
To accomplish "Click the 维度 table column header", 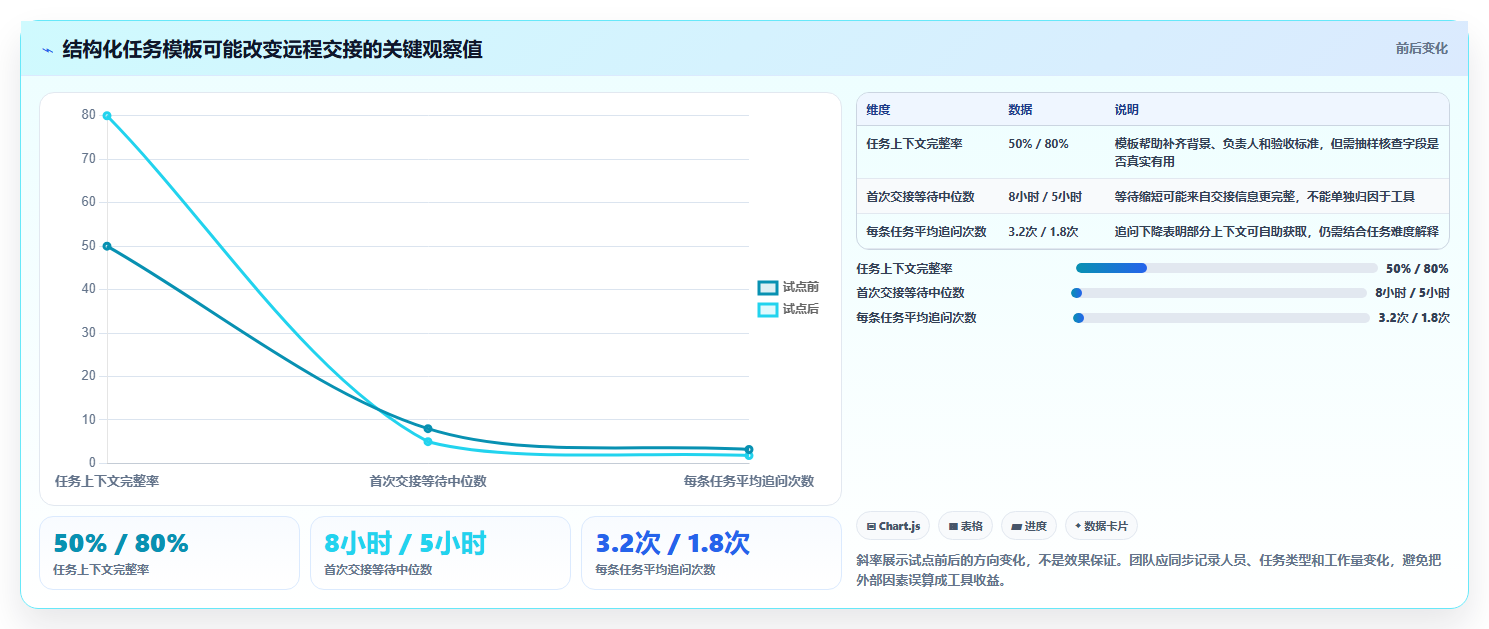I will pos(878,110).
